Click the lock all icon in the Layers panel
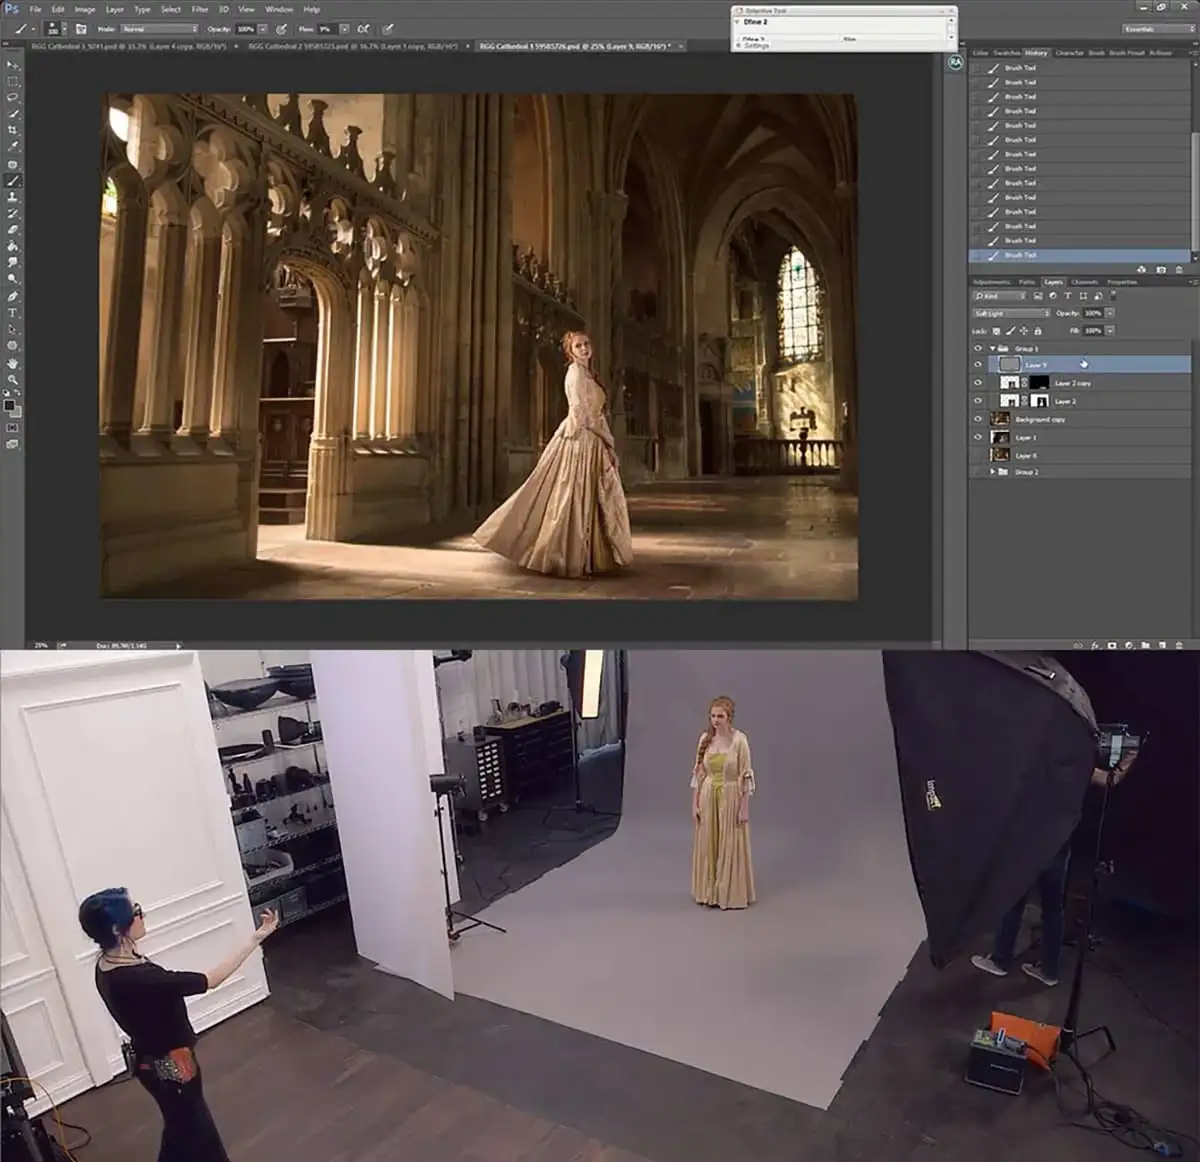 [1038, 331]
